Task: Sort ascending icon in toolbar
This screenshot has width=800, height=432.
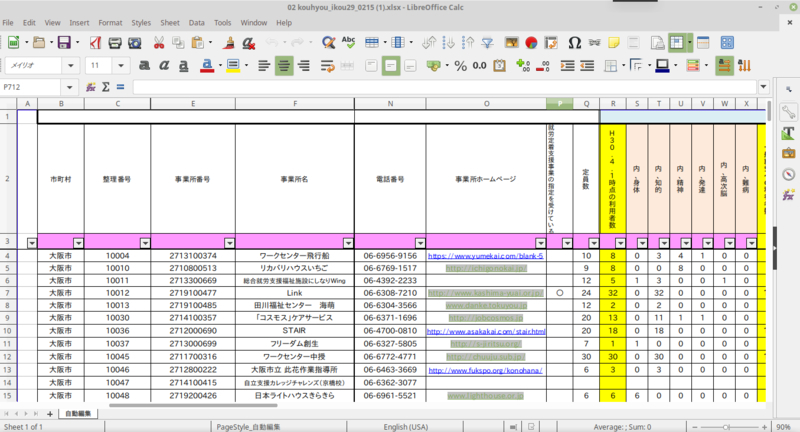Action: (448, 43)
